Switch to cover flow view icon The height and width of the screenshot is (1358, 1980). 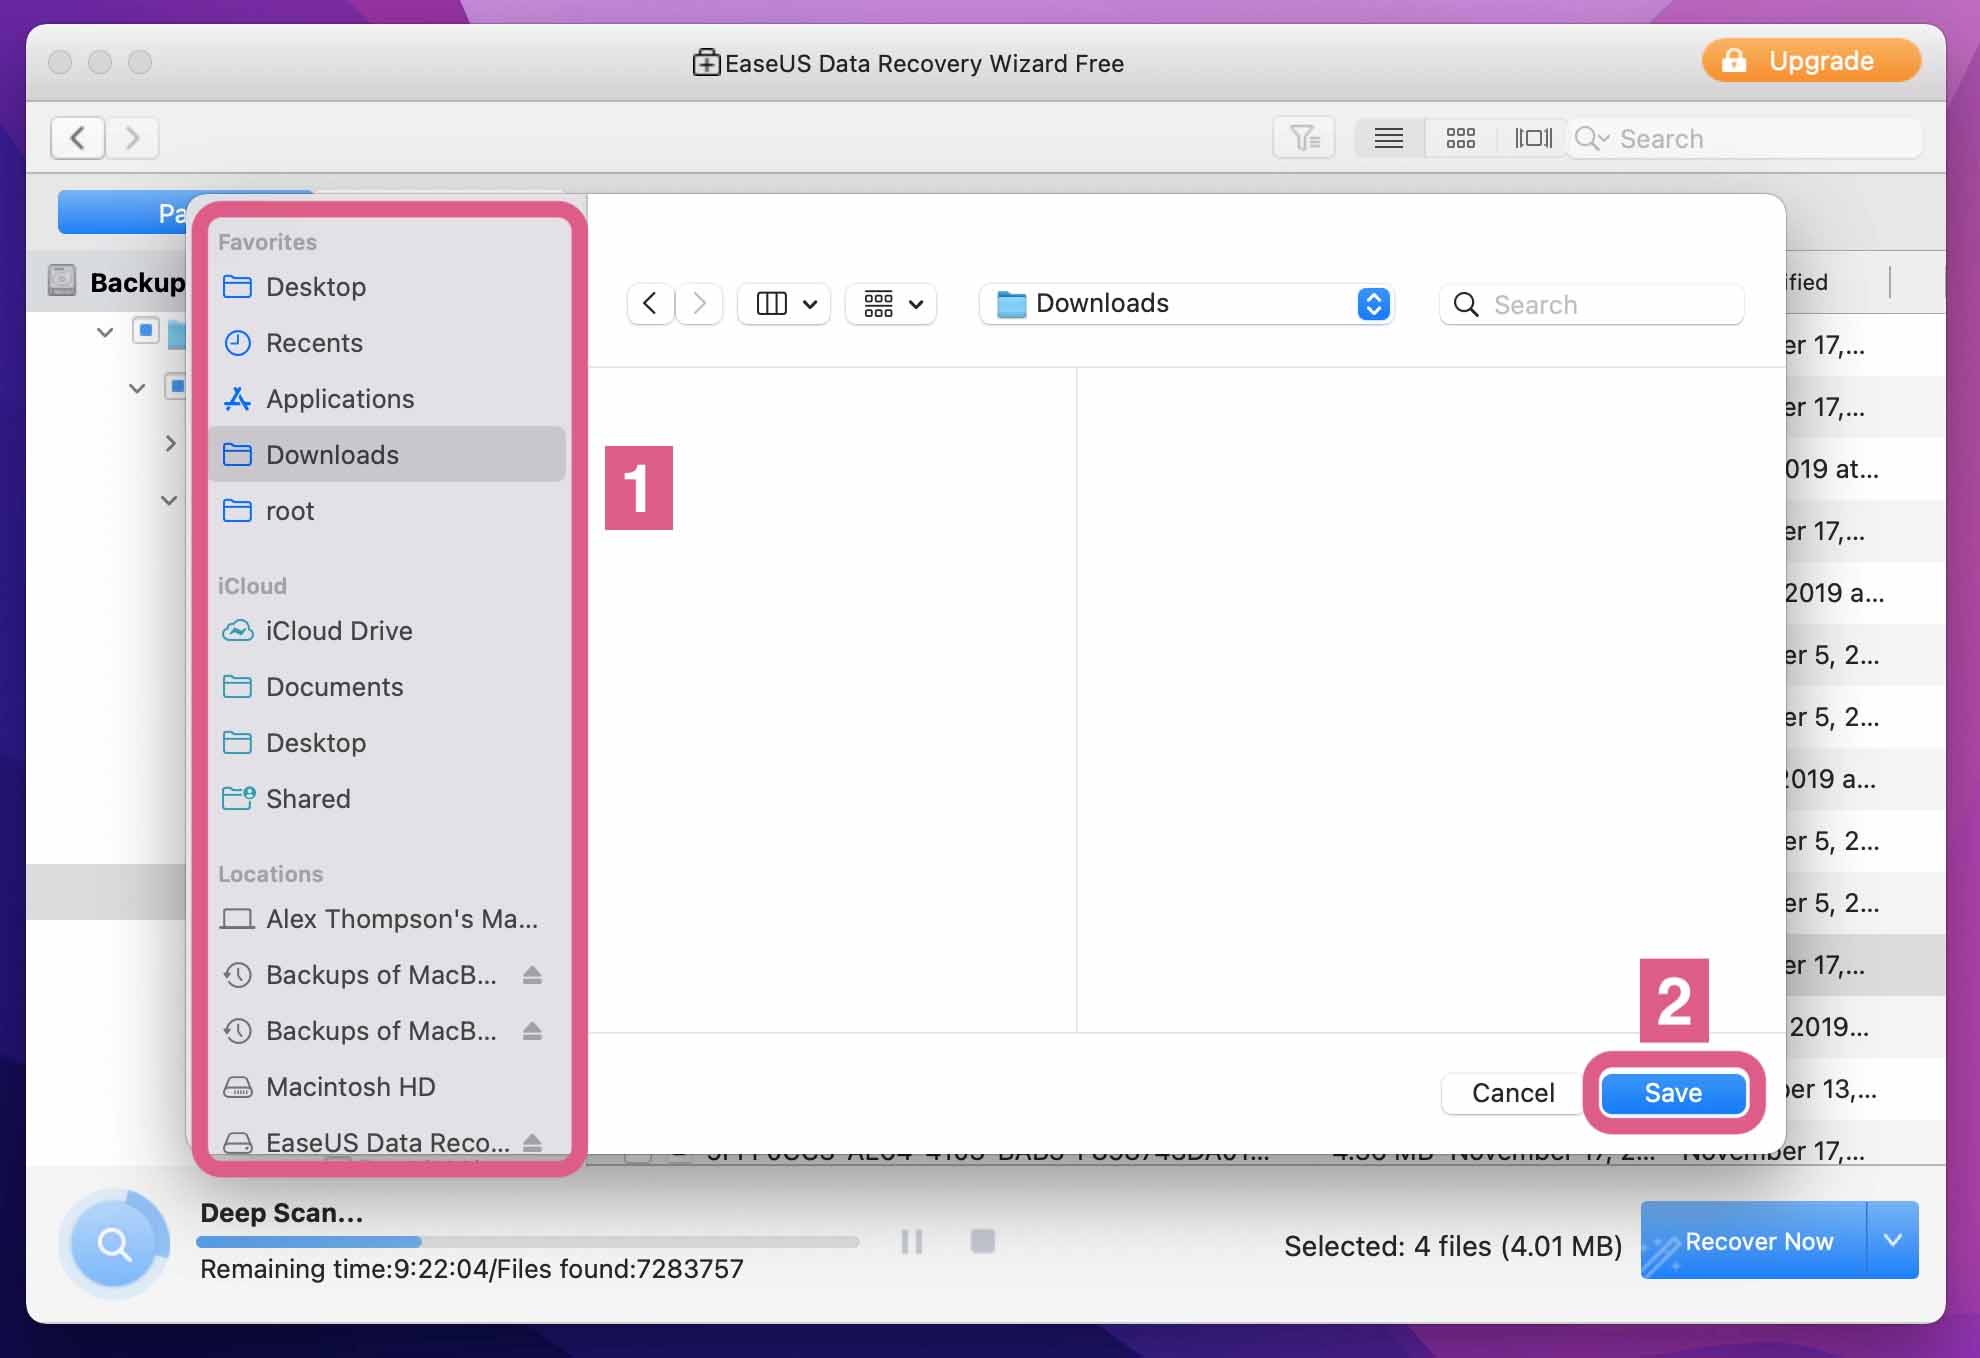click(x=1533, y=138)
